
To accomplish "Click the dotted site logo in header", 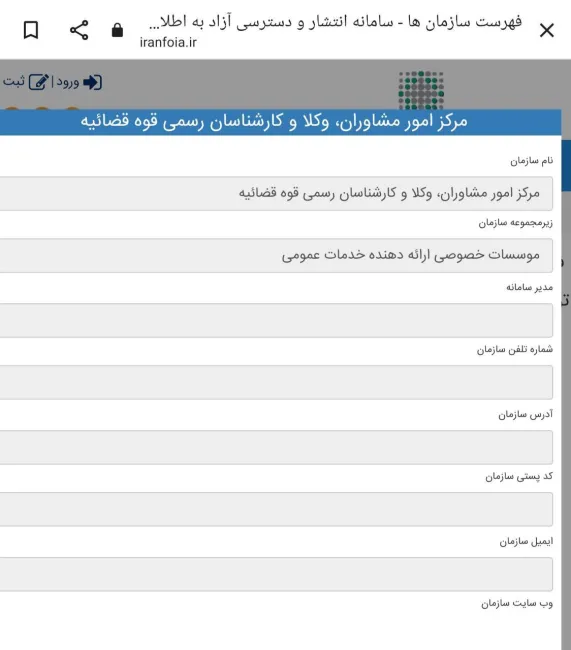I will coord(421,90).
